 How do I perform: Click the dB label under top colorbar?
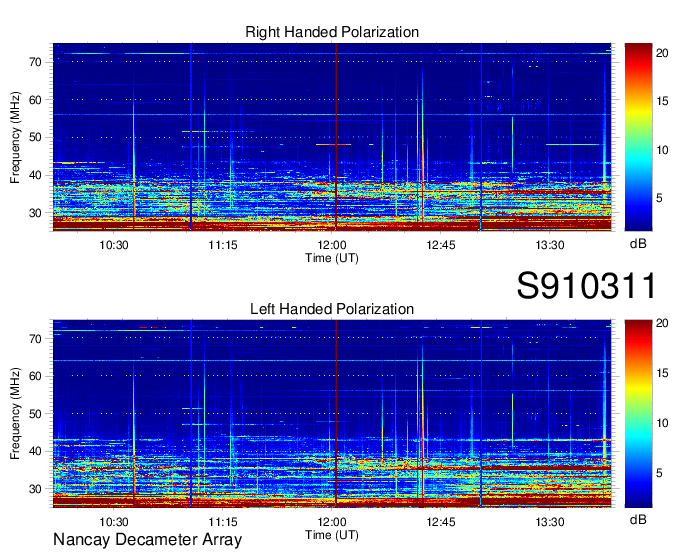(x=638, y=244)
